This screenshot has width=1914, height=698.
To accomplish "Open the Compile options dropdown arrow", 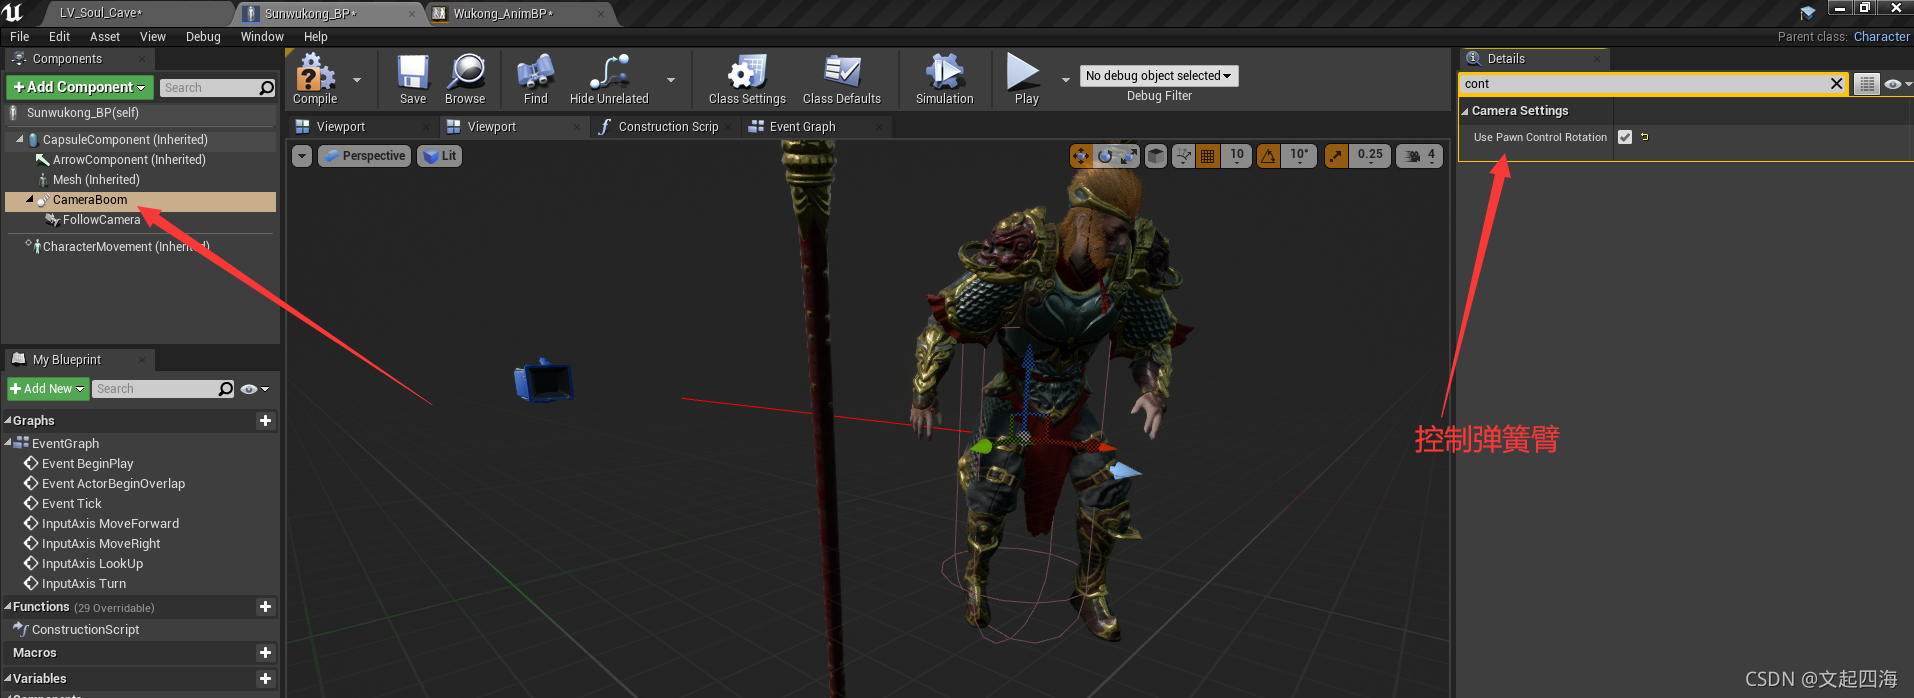I will click(357, 80).
